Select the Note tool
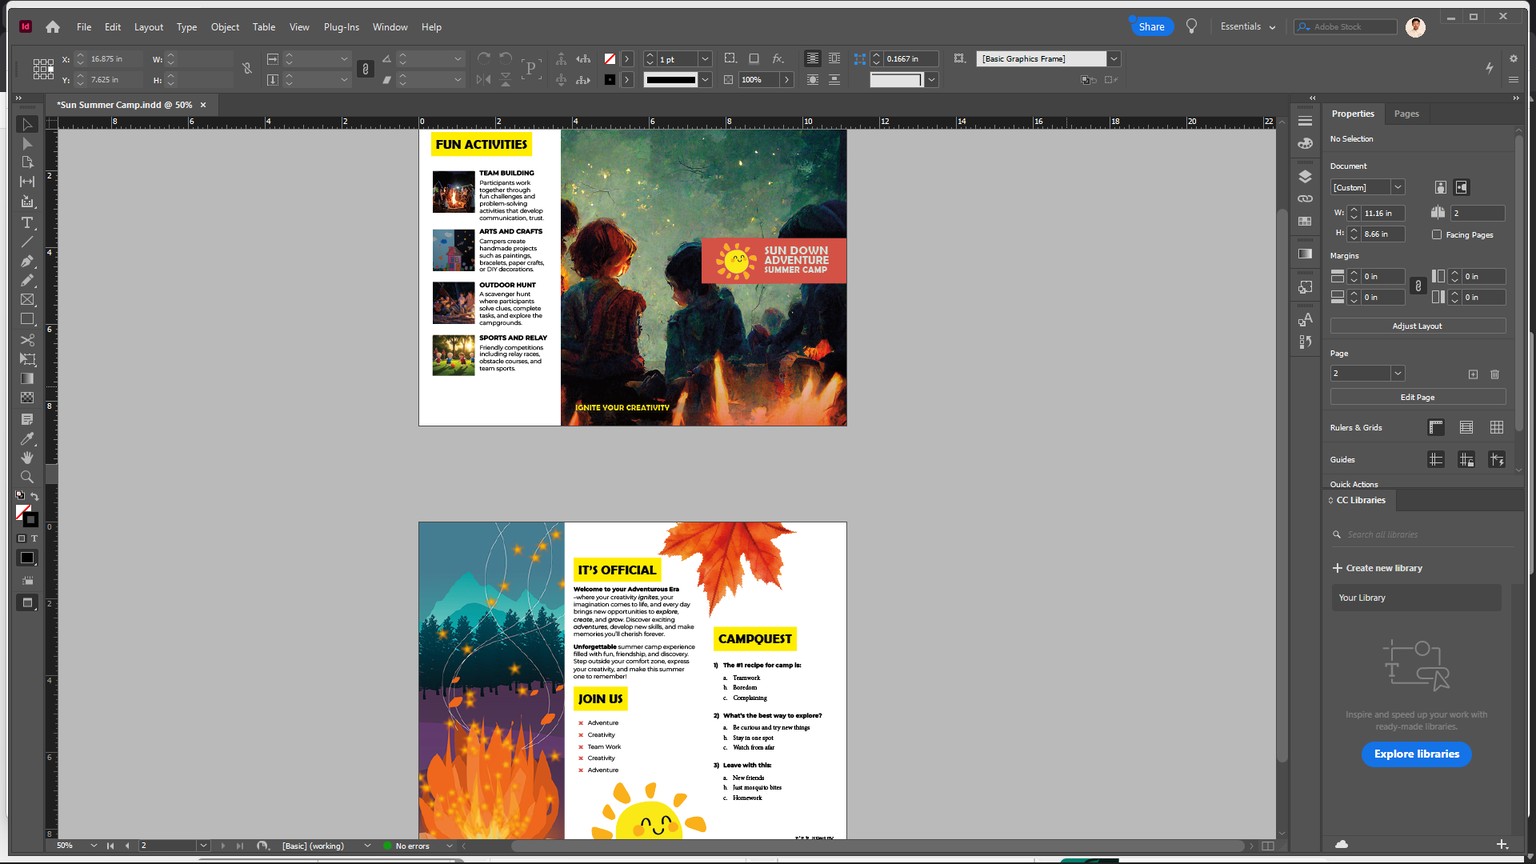The image size is (1536, 864). pyautogui.click(x=27, y=419)
